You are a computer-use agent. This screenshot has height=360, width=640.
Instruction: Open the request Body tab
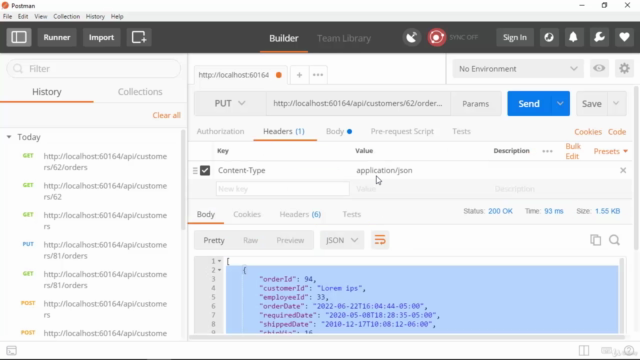coord(339,131)
